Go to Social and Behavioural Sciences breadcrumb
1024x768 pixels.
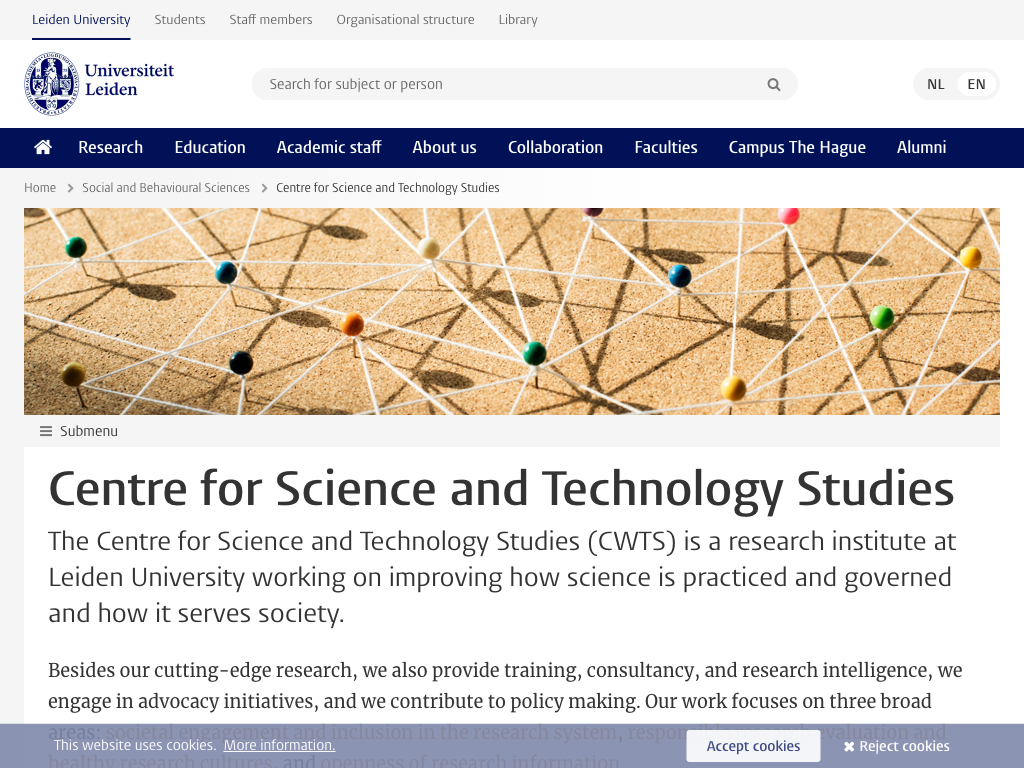coord(166,187)
